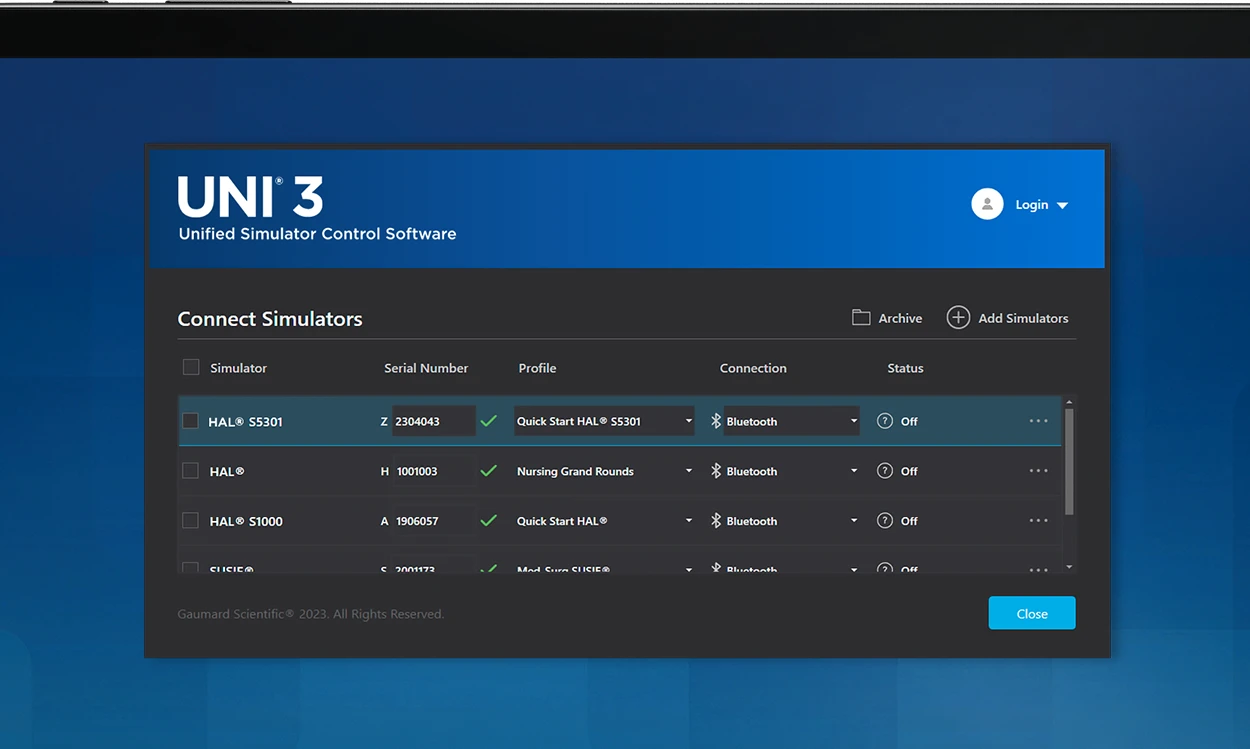Open Nursing Grand Rounds profile dropdown

[x=604, y=471]
